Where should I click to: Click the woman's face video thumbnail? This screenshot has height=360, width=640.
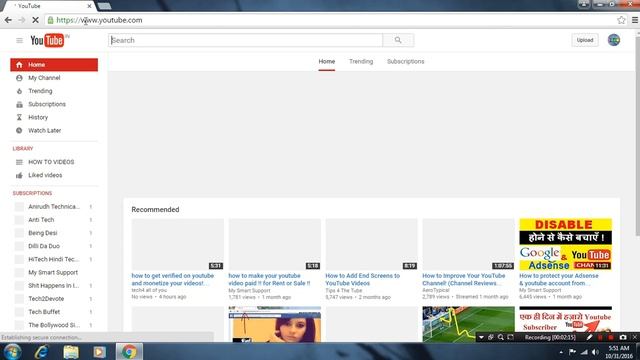275,324
